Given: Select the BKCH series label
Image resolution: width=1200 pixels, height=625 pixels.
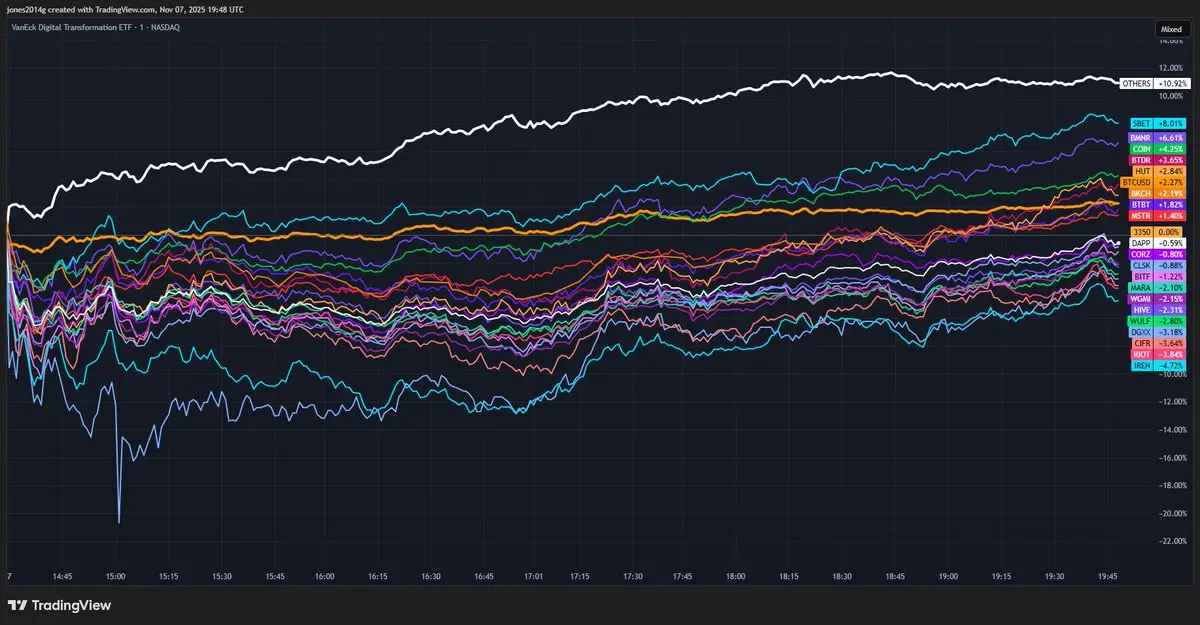Looking at the screenshot, I should point(1141,193).
